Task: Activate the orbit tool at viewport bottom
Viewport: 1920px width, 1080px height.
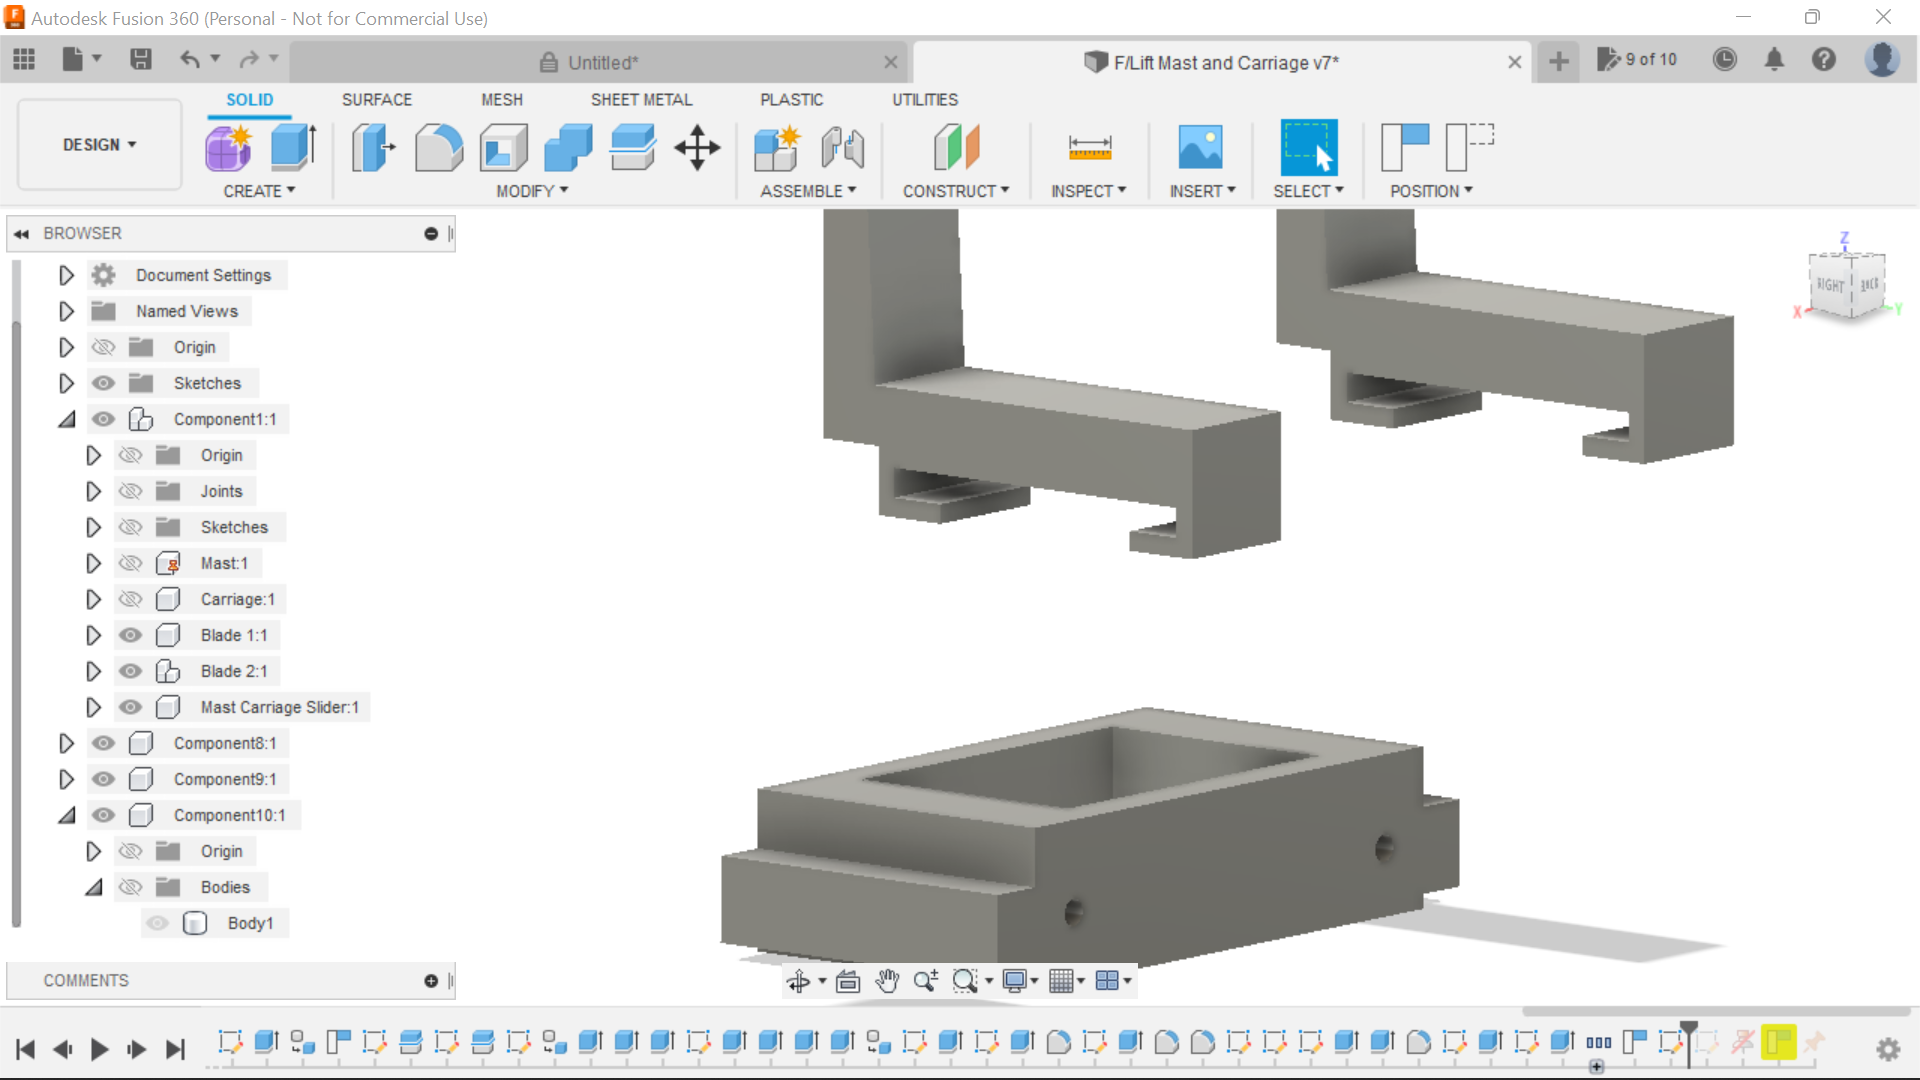Action: pos(800,981)
